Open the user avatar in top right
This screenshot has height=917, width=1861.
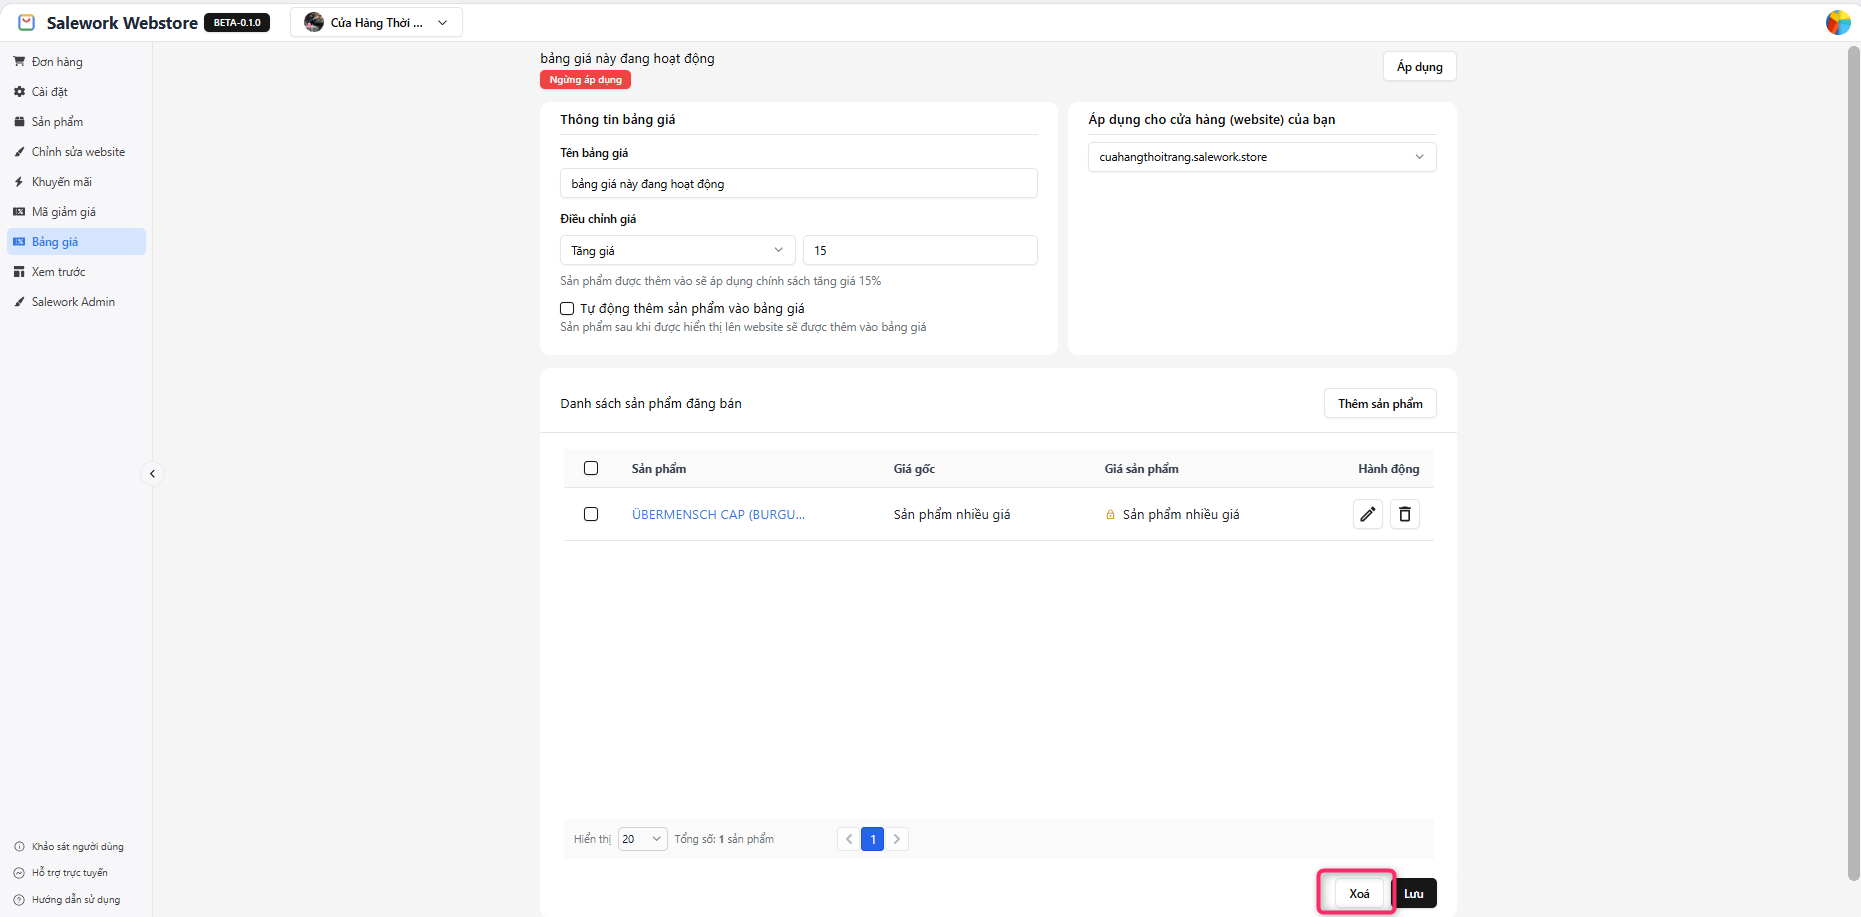(x=1837, y=22)
